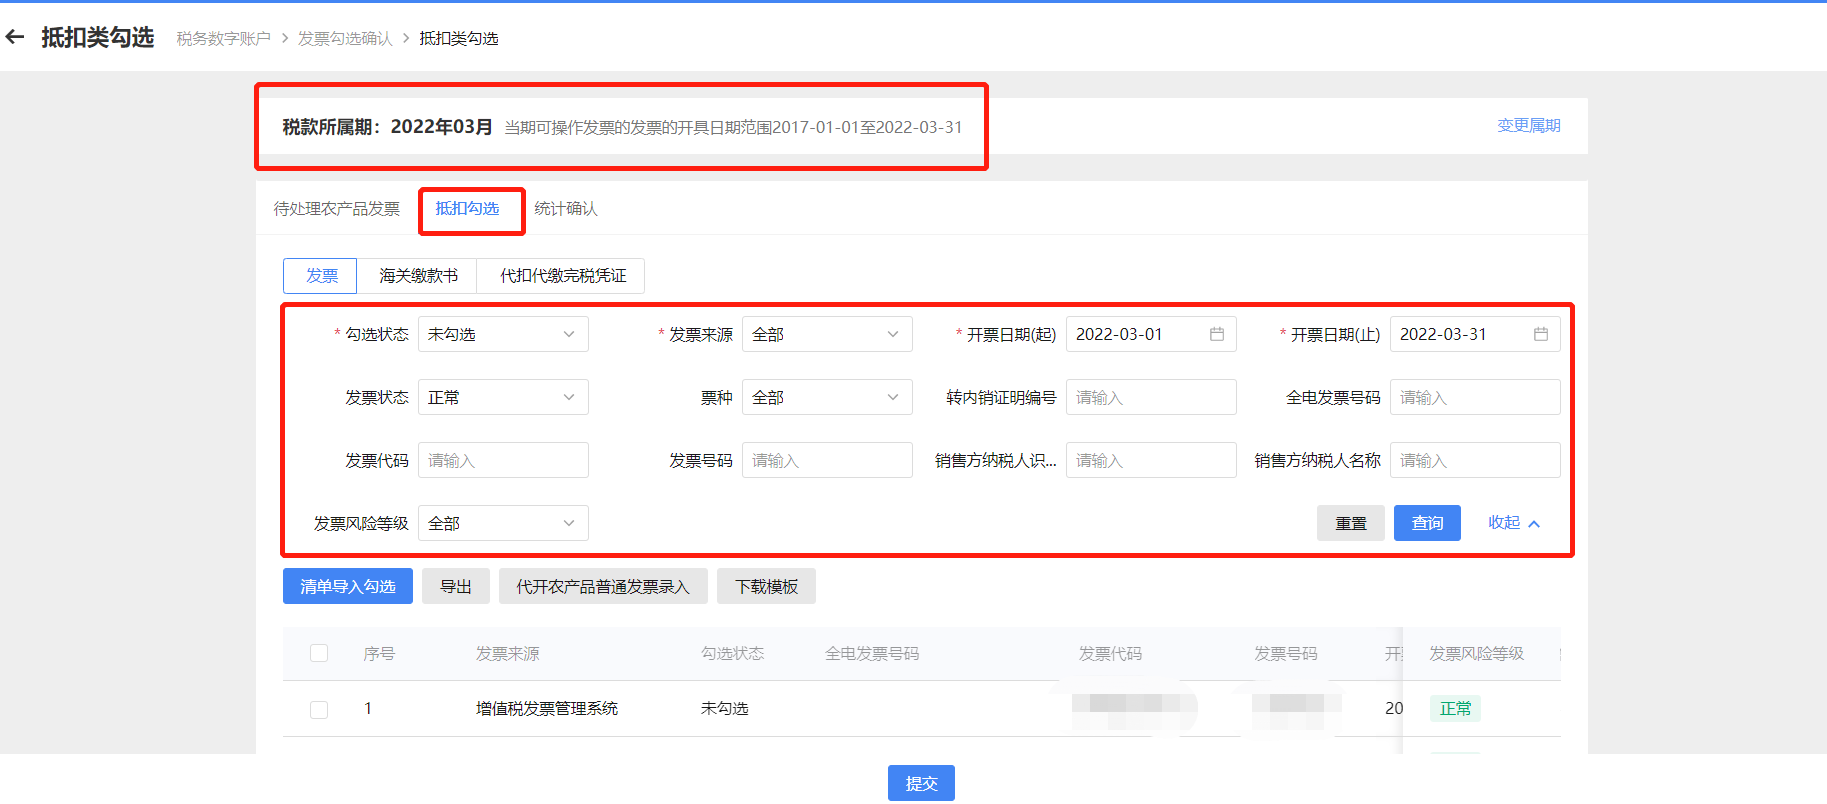Open the 票种 dropdown
Image resolution: width=1827 pixels, height=804 pixels.
tap(827, 397)
